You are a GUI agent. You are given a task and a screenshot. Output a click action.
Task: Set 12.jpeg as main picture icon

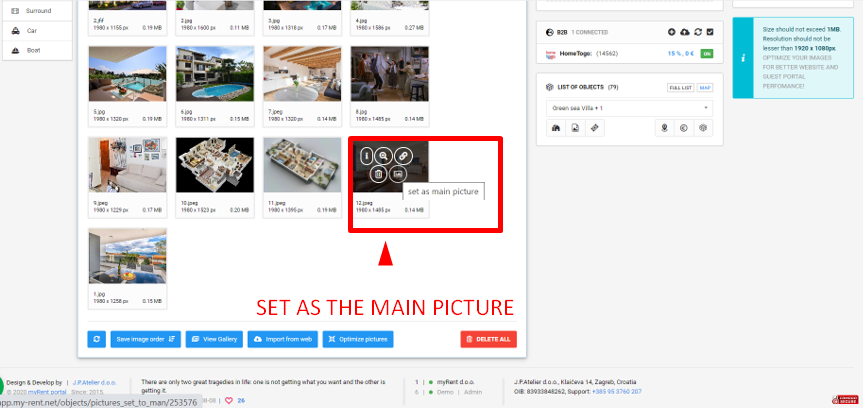[398, 174]
